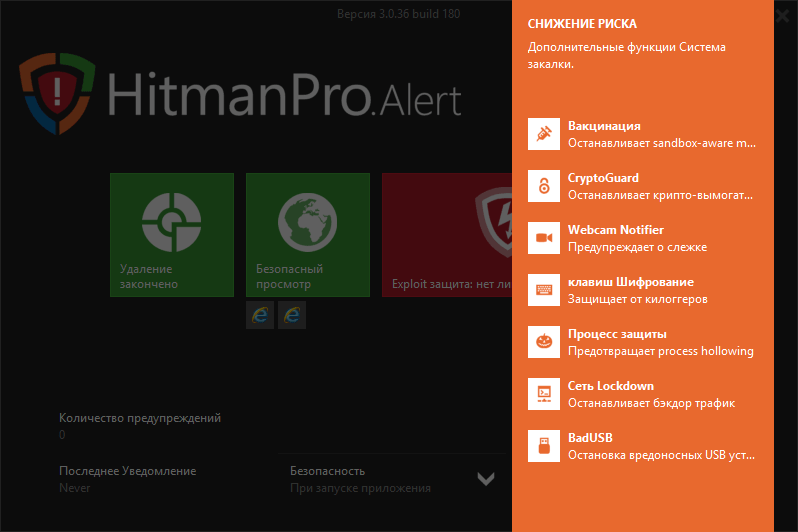The height and width of the screenshot is (532, 798).
Task: Click the 'Остановка вредоносных USB' description text
Action: coord(661,455)
